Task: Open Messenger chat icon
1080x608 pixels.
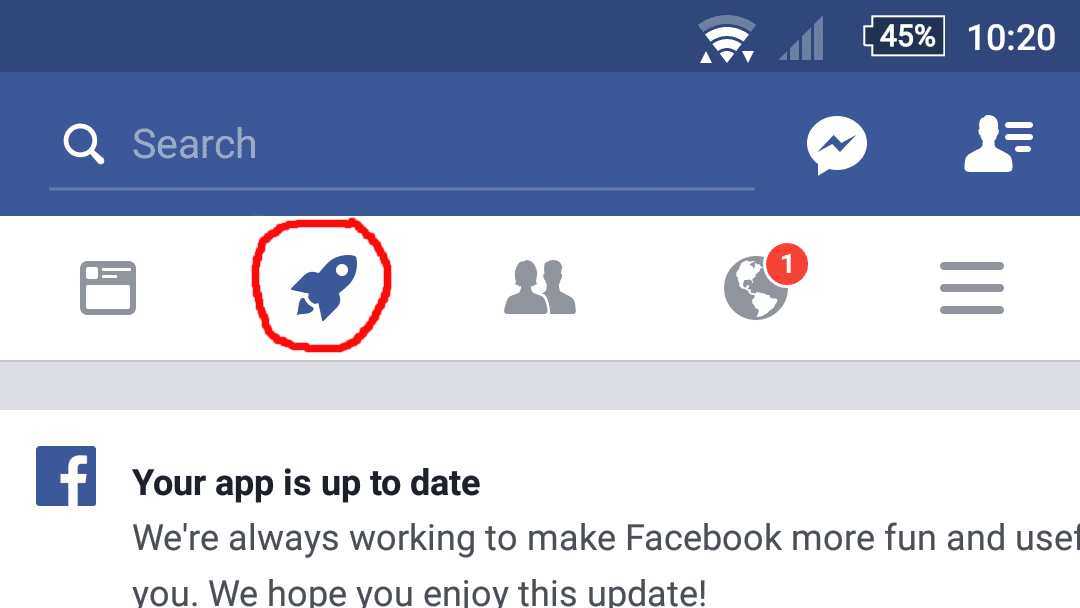Action: coord(837,145)
